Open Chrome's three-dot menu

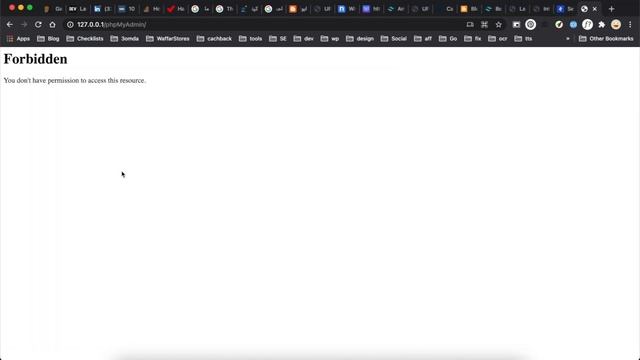tap(630, 24)
